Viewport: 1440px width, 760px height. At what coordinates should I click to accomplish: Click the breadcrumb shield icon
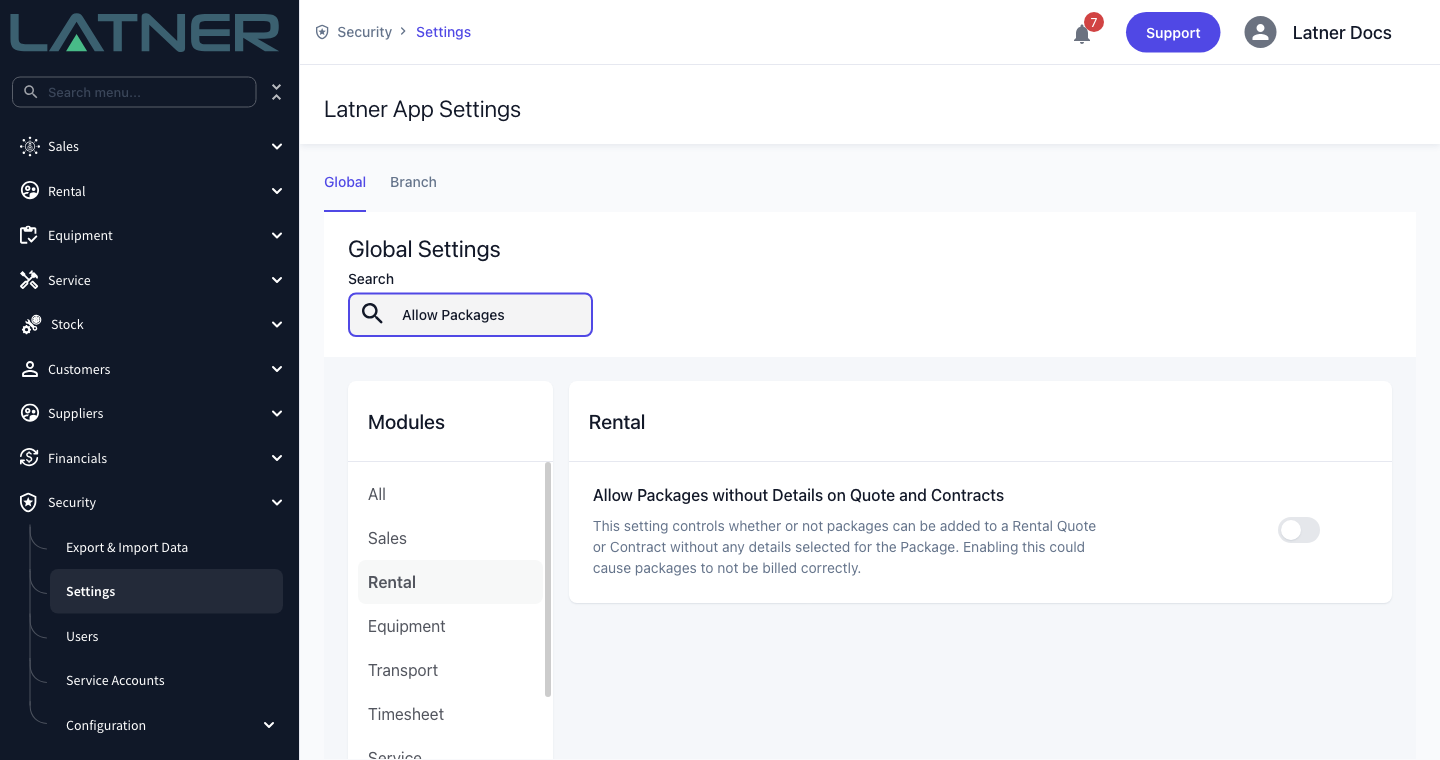coord(322,32)
